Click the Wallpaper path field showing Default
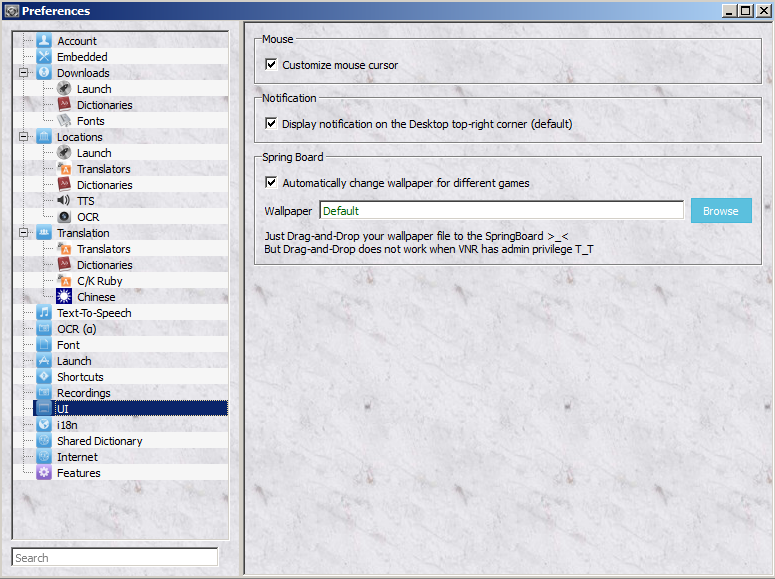775x579 pixels. (502, 211)
